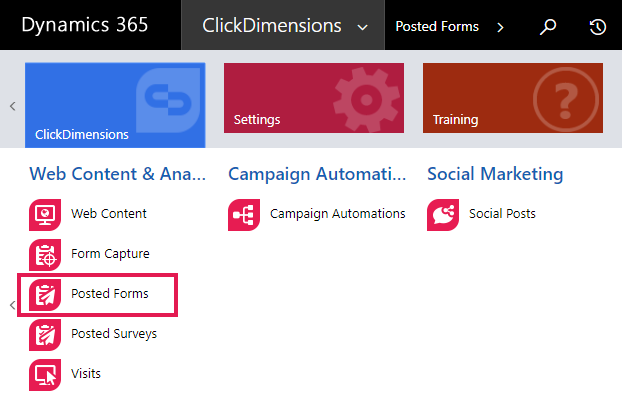Click the Web Content monitor icon

tap(45, 215)
